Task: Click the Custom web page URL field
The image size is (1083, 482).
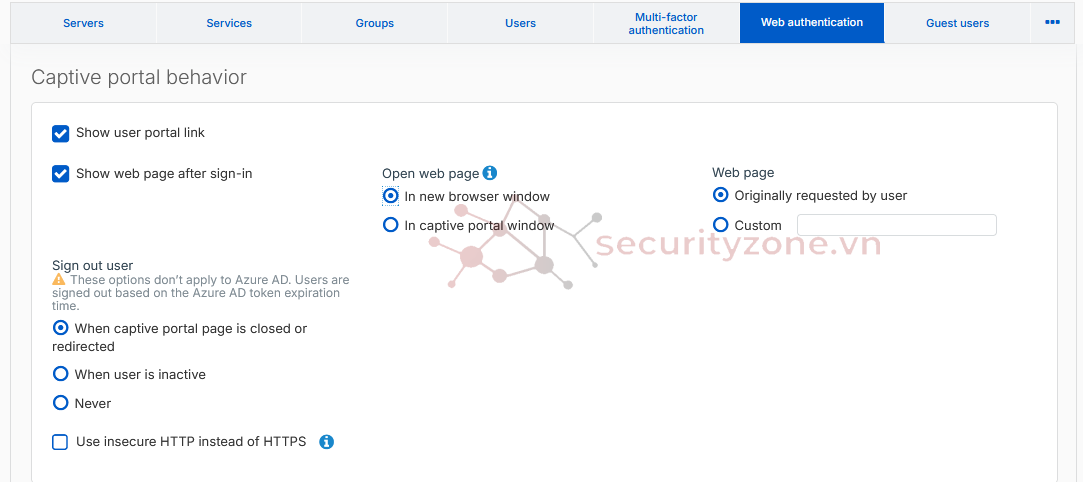Action: pyautogui.click(x=896, y=225)
